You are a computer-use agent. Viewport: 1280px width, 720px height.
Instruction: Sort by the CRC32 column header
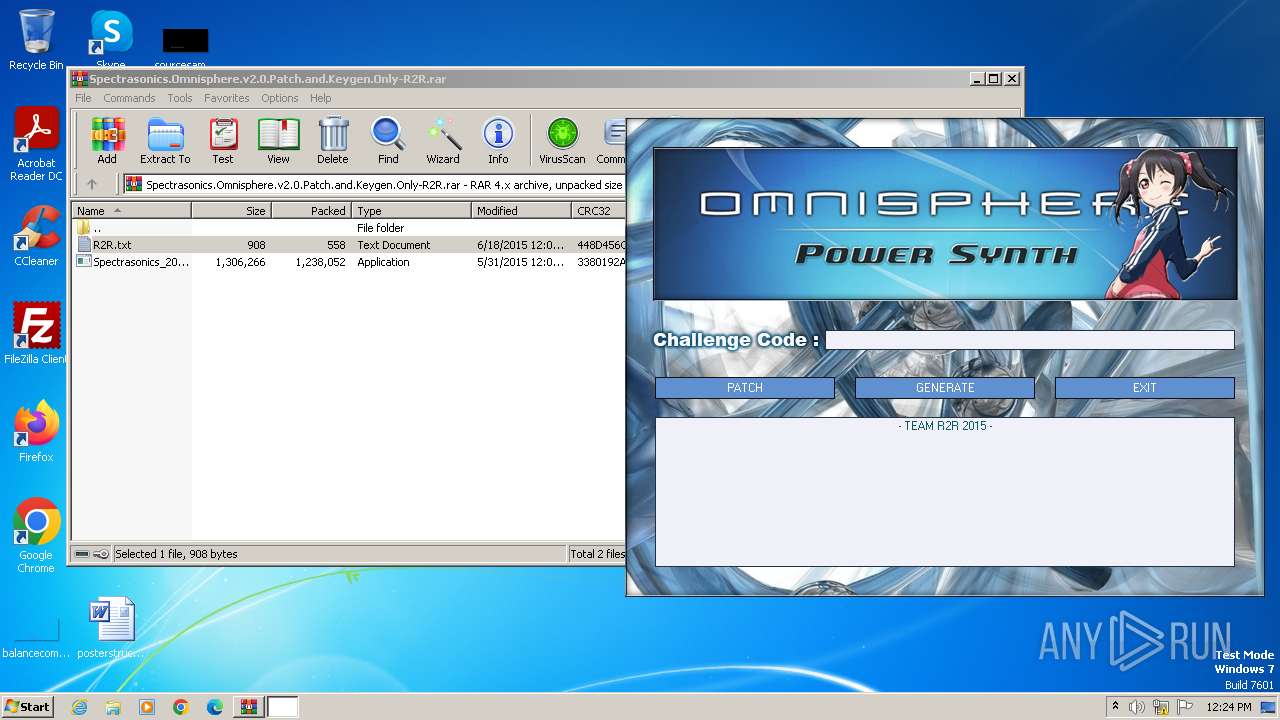point(599,211)
